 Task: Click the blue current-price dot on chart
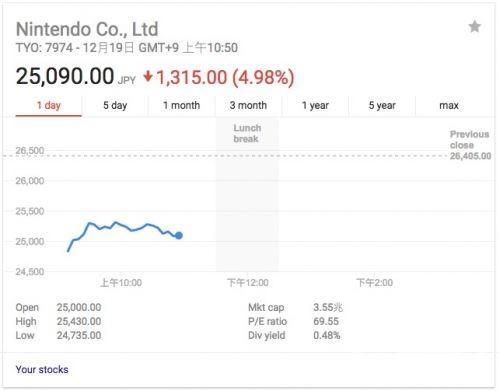pos(179,236)
